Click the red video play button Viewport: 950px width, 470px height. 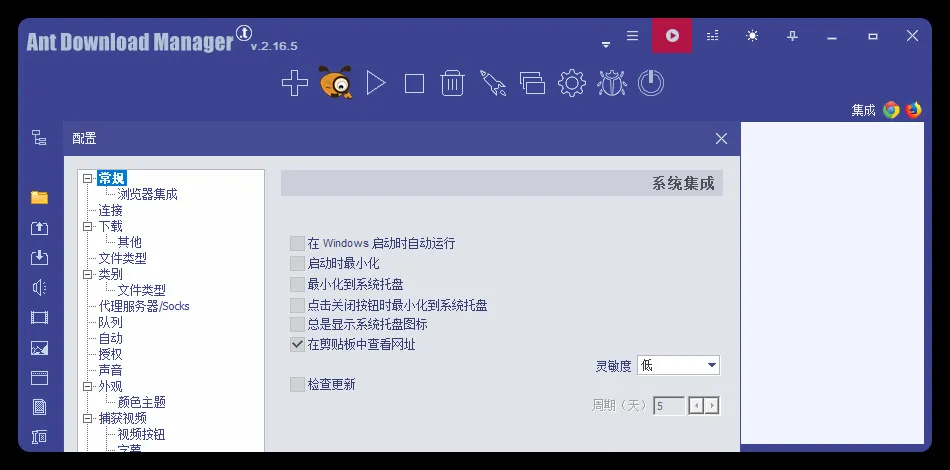click(672, 36)
